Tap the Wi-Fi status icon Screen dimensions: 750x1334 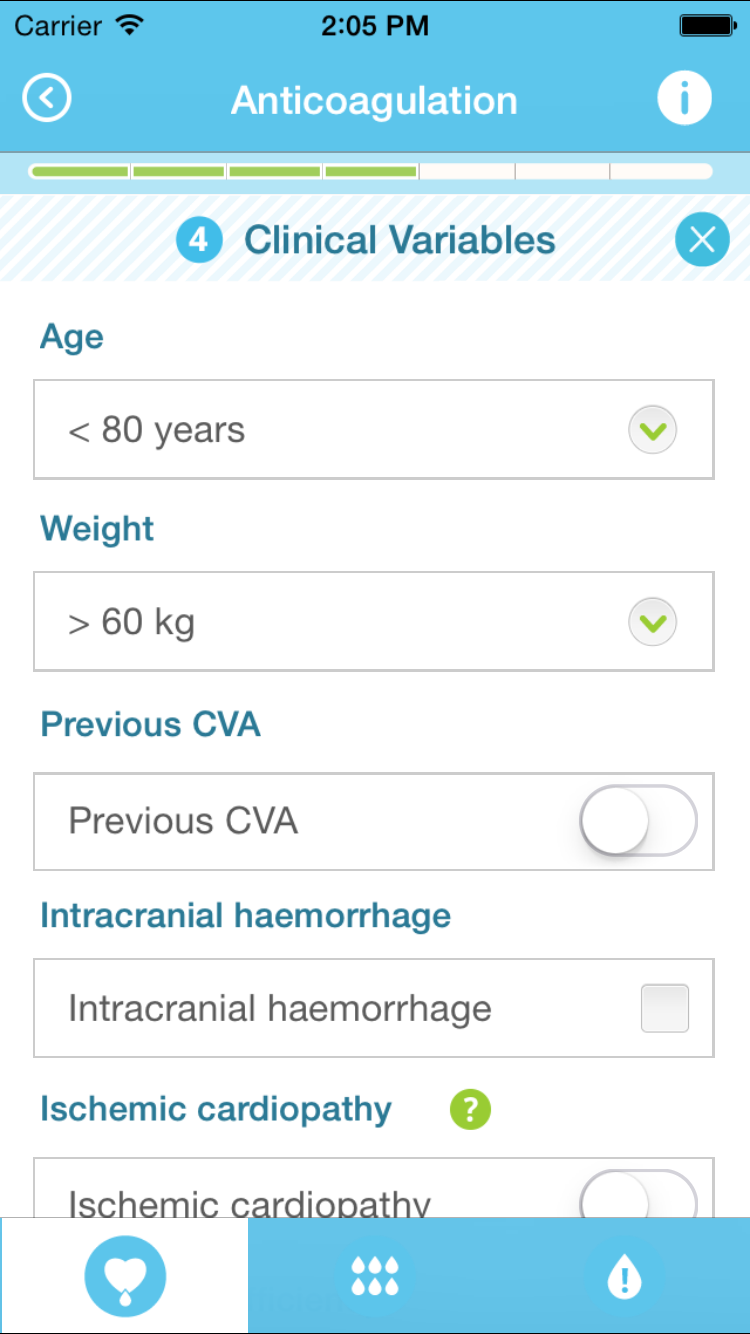tap(130, 25)
